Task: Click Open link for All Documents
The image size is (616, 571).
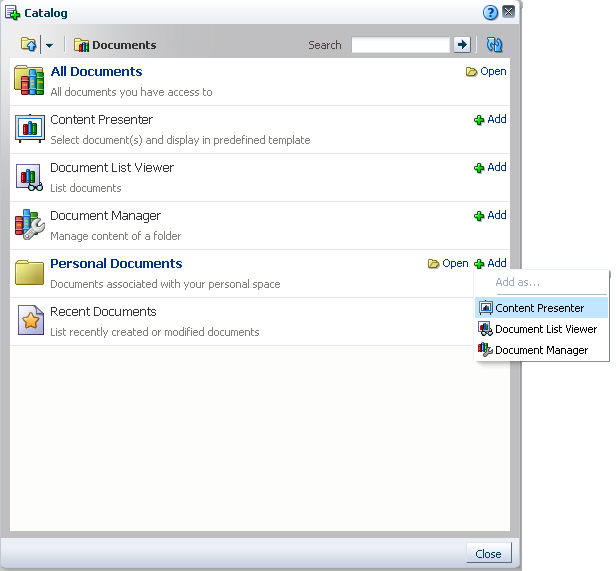Action: [486, 72]
